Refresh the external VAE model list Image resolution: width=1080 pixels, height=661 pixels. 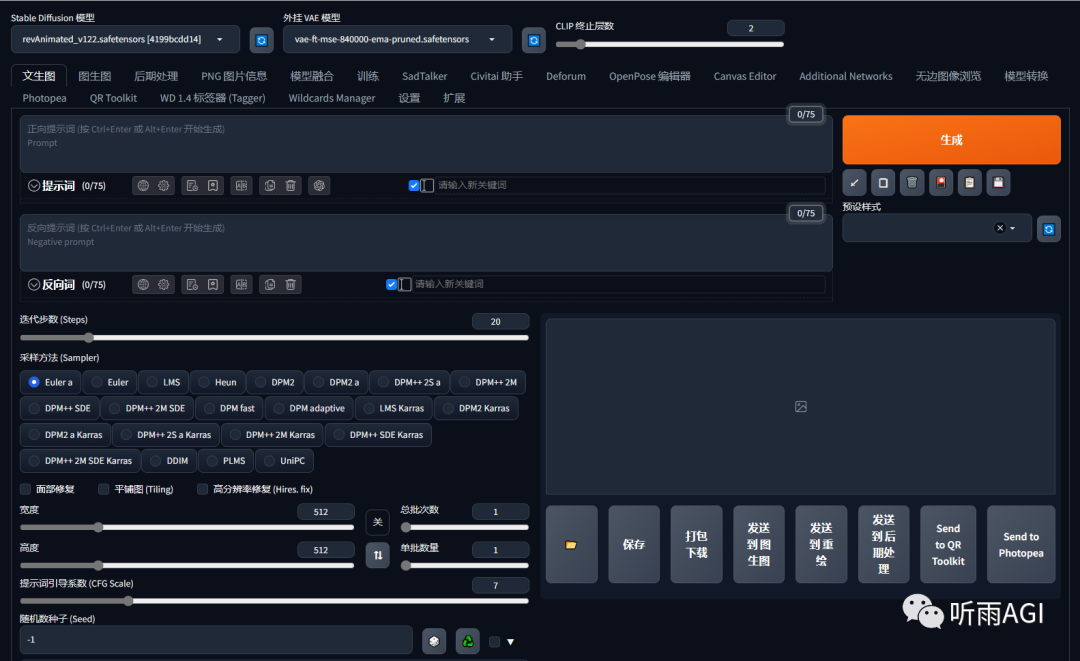coord(534,40)
